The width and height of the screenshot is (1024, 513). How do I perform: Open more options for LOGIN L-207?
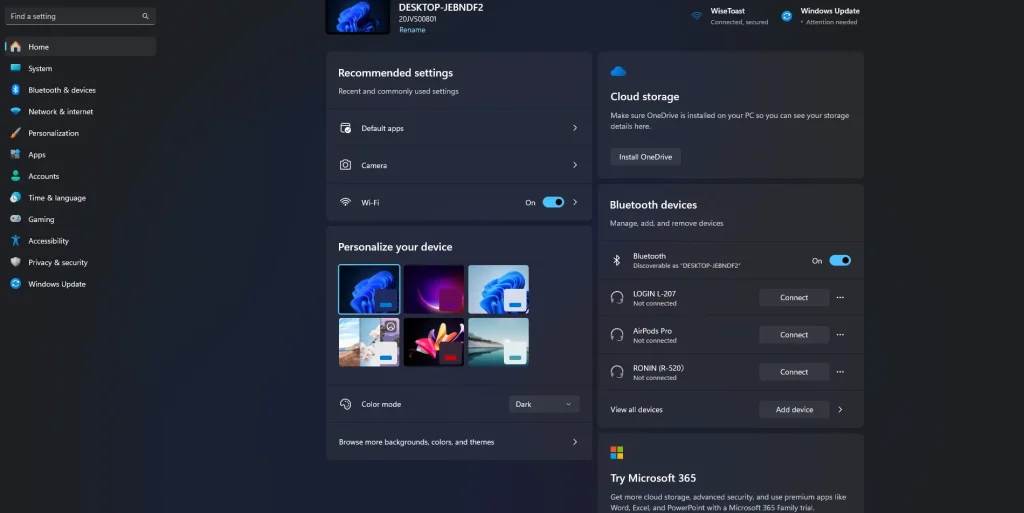coord(840,298)
